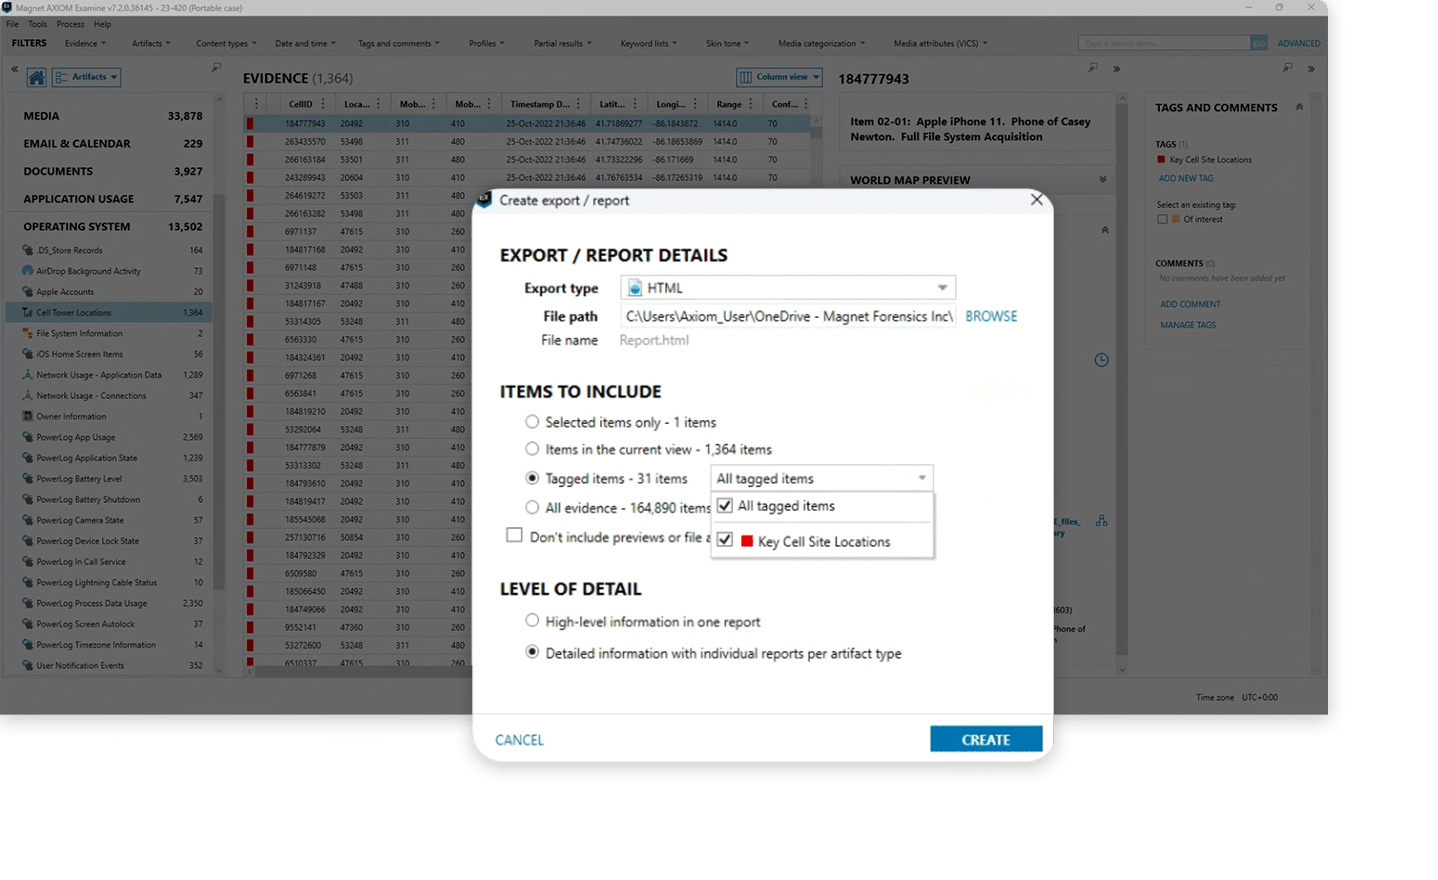The height and width of the screenshot is (880, 1438).
Task: Open the Evidence filter dropdown
Action: [x=85, y=43]
